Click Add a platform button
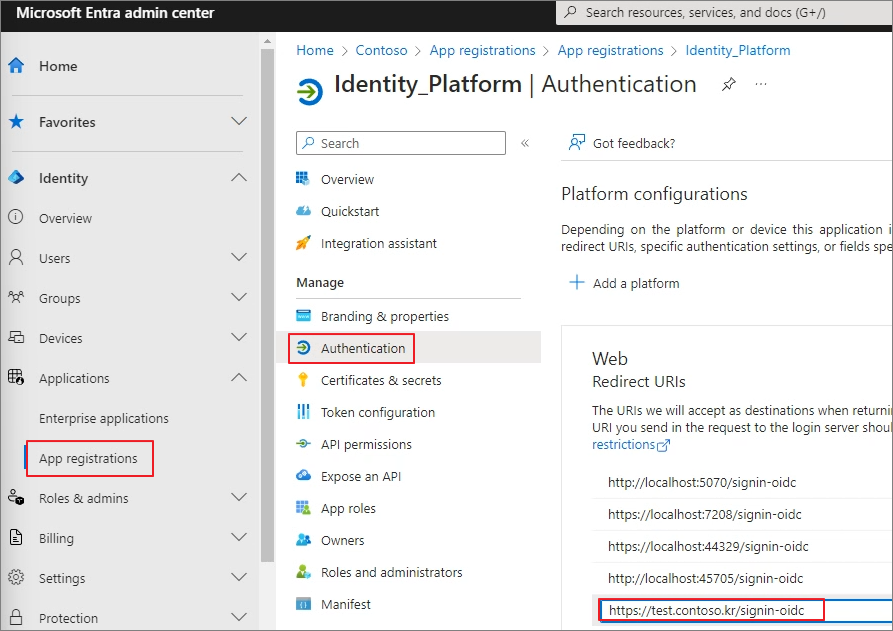The height and width of the screenshot is (631, 893). click(624, 283)
